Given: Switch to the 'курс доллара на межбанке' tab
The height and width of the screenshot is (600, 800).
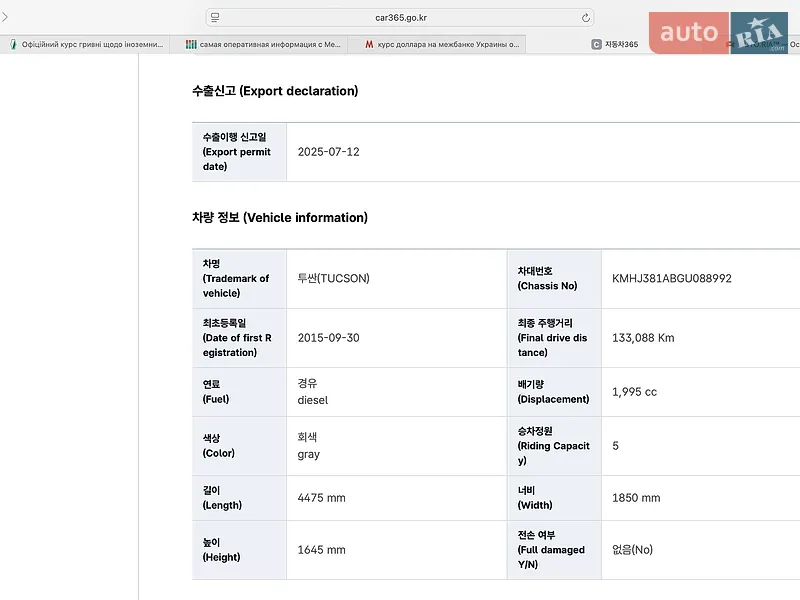Looking at the screenshot, I should point(437,44).
